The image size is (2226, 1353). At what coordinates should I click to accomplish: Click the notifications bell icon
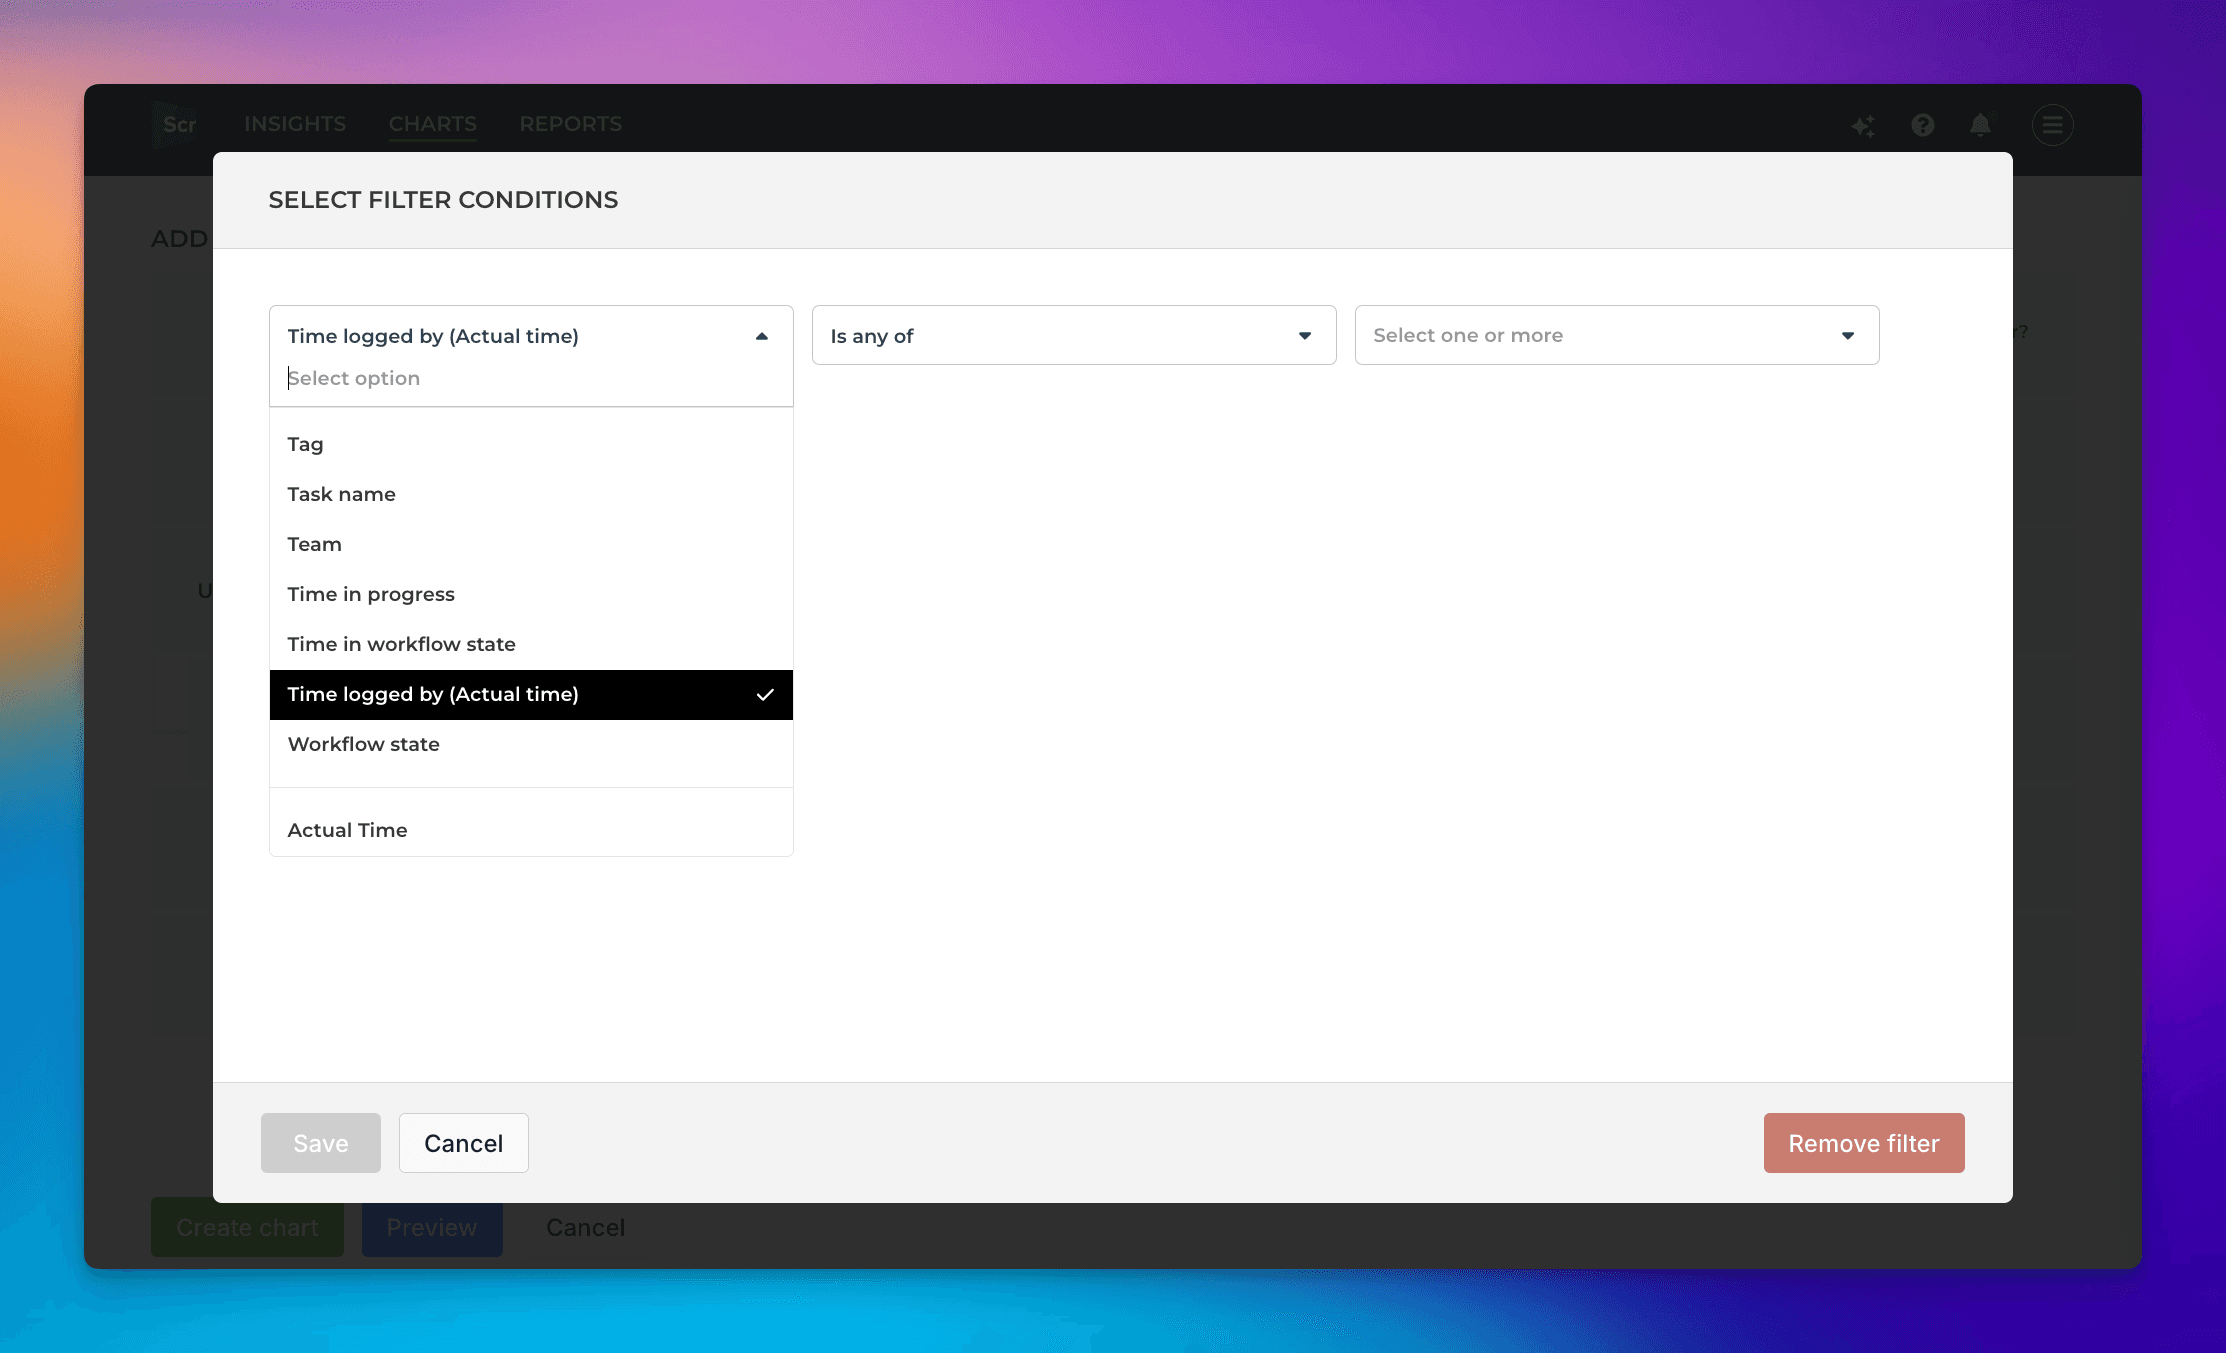coord(1980,125)
